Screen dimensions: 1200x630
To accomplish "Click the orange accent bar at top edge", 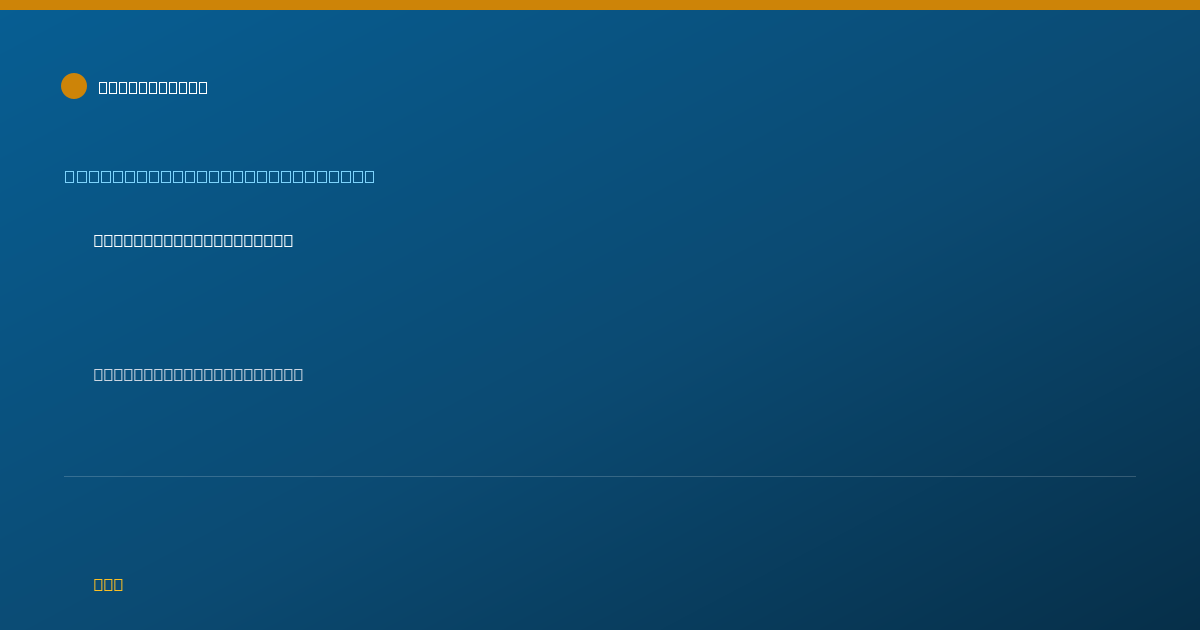I will (x=600, y=5).
